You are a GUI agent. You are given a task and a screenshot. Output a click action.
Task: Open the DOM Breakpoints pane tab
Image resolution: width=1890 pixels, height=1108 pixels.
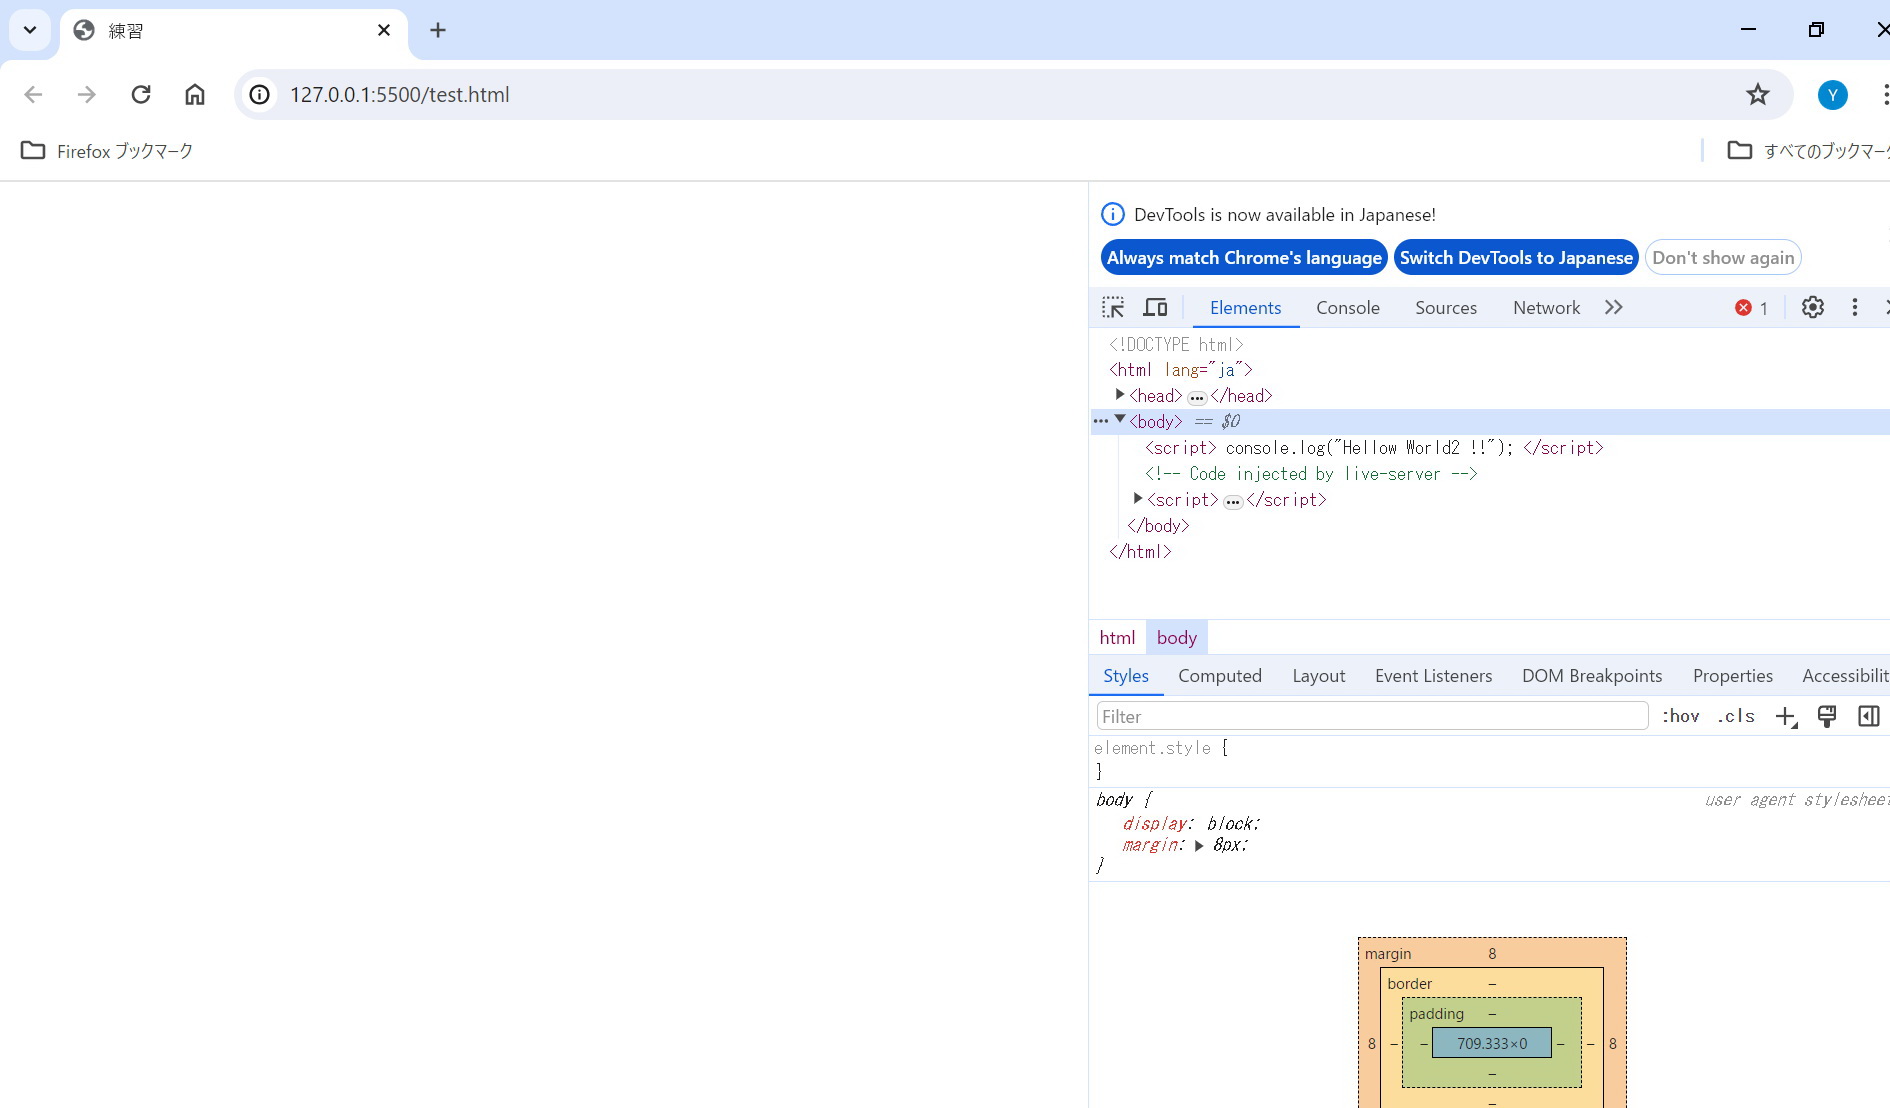click(1592, 676)
